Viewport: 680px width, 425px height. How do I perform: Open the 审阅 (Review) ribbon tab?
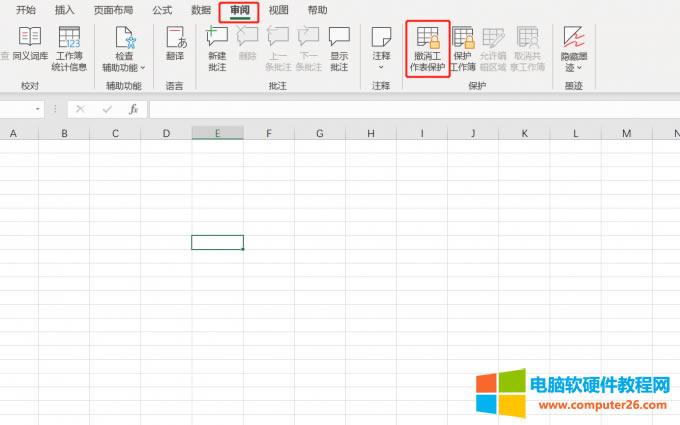click(239, 10)
